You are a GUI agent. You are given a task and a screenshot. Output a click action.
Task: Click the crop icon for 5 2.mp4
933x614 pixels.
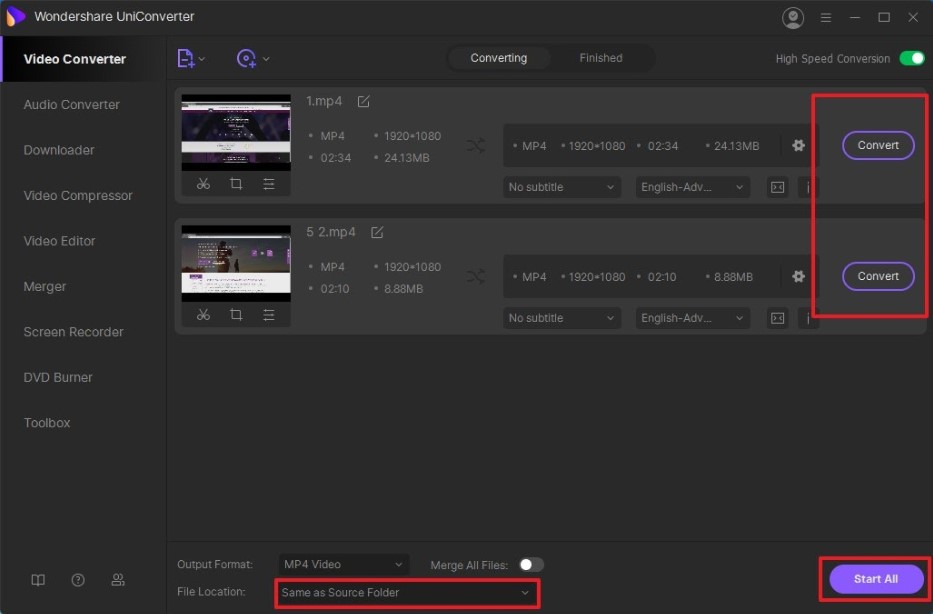point(236,315)
